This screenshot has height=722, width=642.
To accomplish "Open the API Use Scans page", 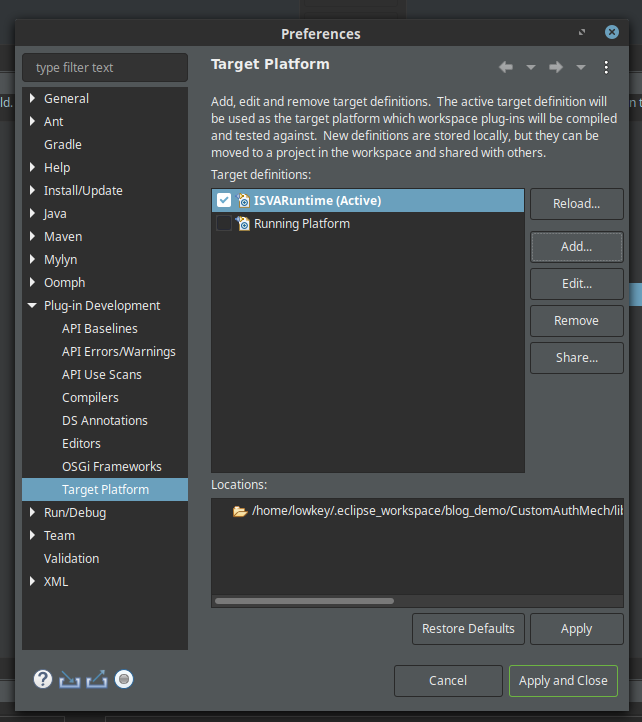I will (102, 375).
